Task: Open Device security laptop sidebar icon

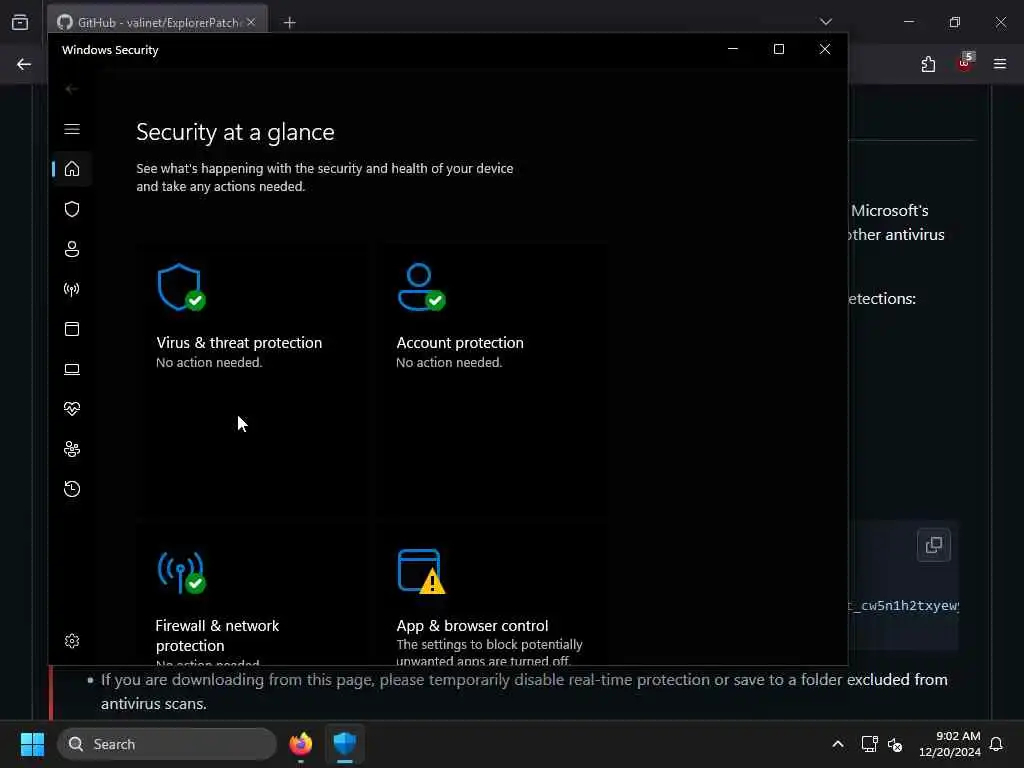Action: click(x=72, y=369)
